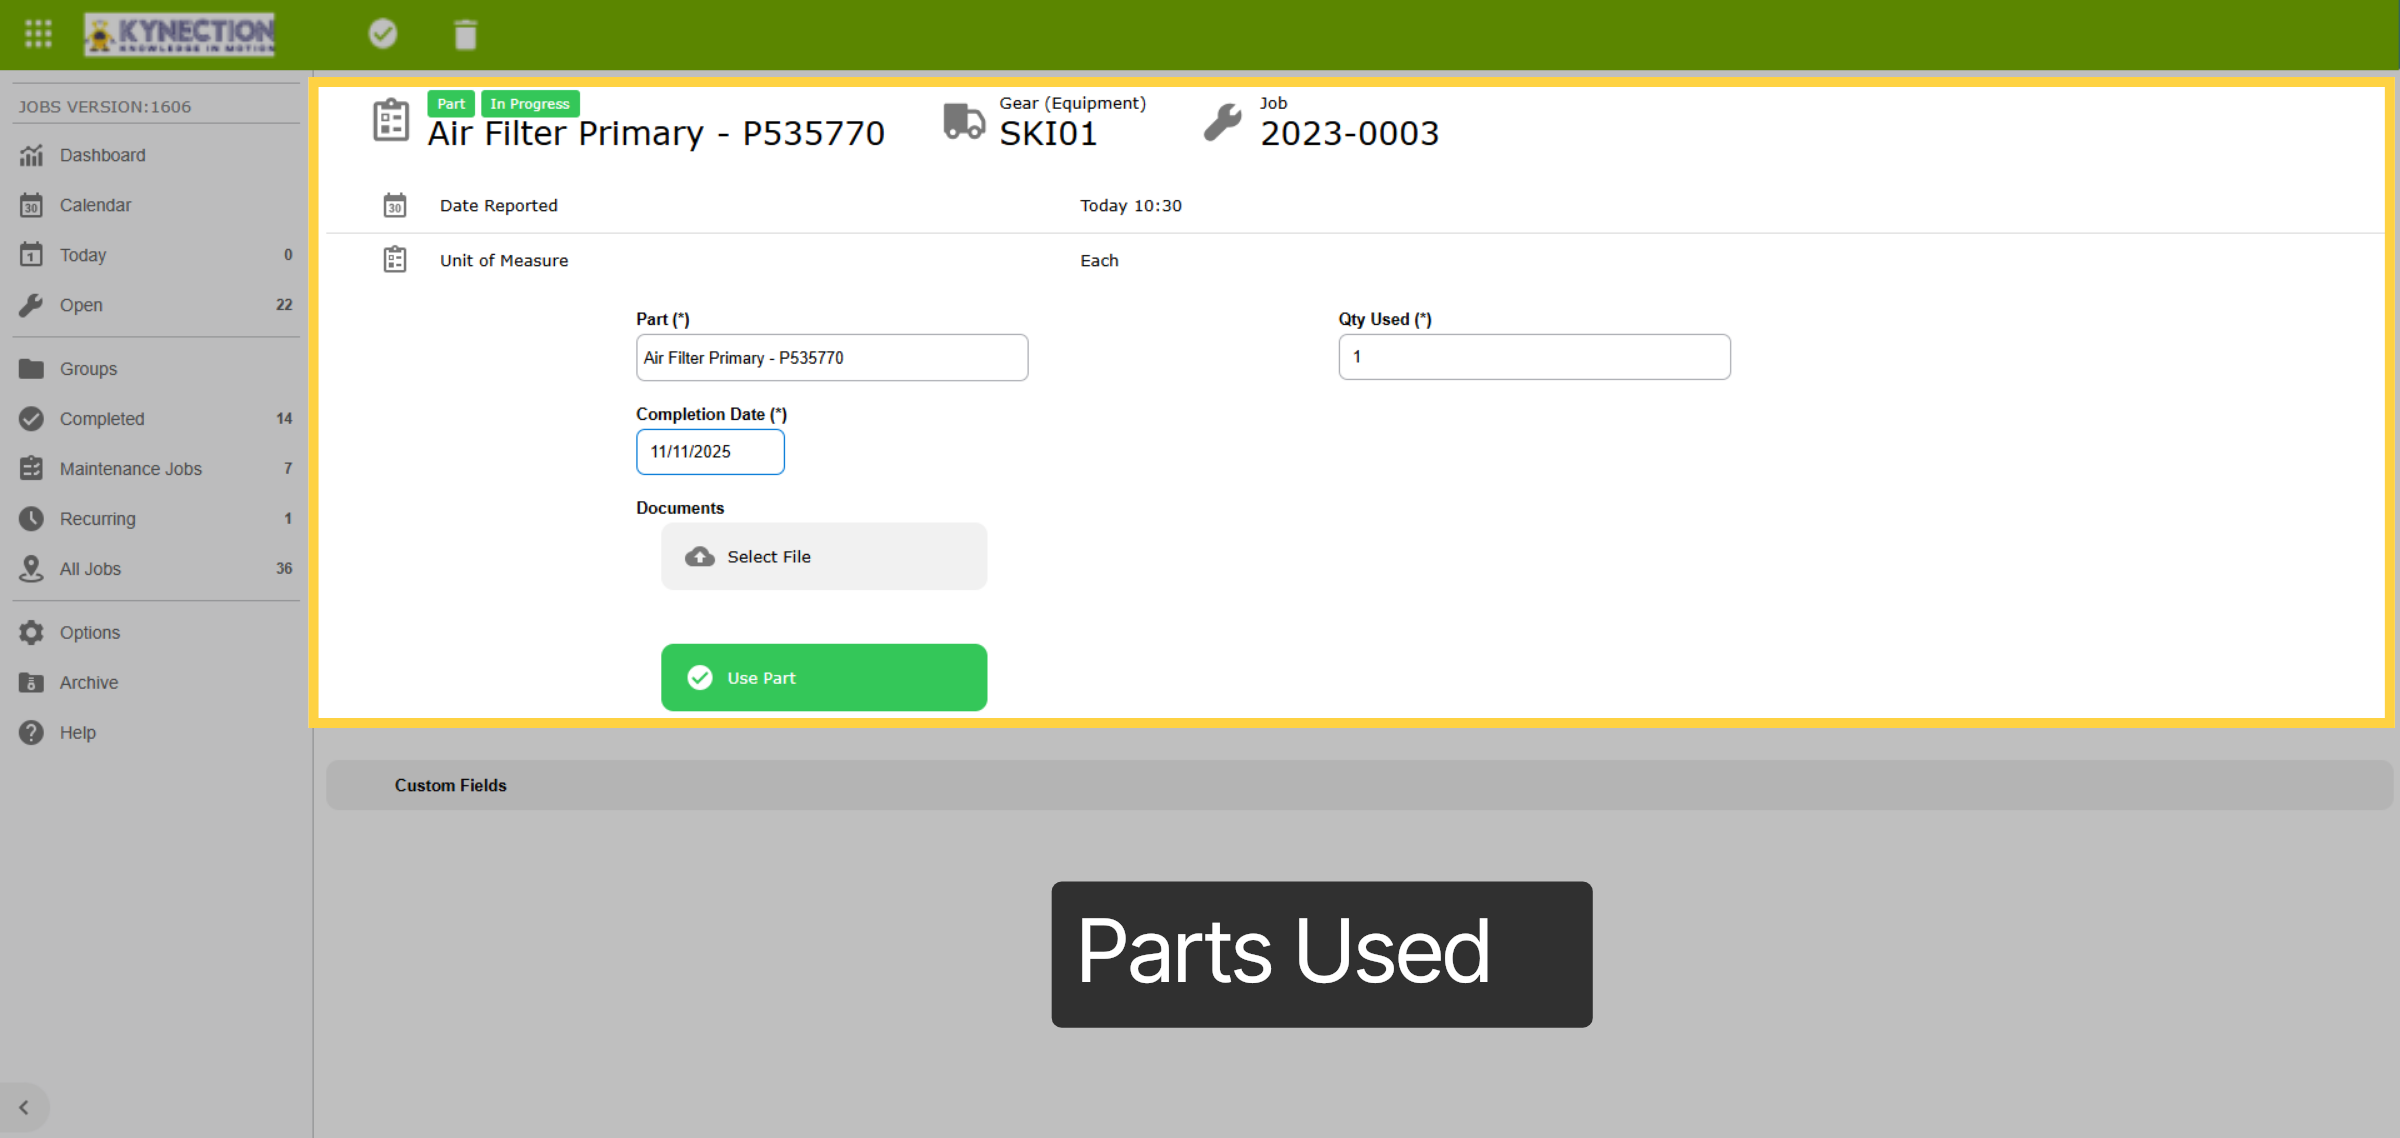The image size is (2400, 1138).
Task: Click the Documents label
Action: 680,508
